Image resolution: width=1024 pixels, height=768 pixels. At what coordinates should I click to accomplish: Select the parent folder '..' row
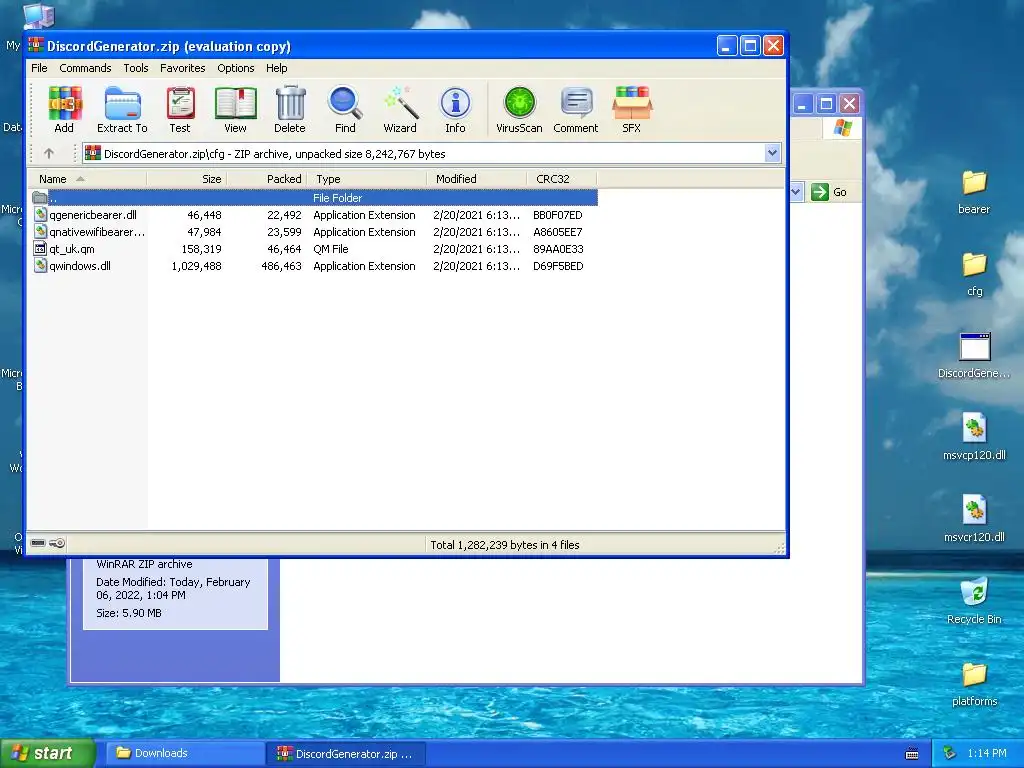pyautogui.click(x=314, y=198)
